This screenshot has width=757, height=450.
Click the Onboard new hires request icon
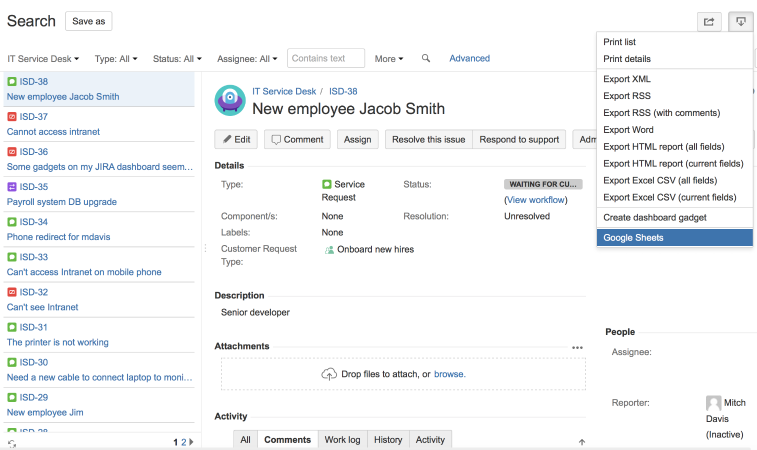[x=329, y=250]
